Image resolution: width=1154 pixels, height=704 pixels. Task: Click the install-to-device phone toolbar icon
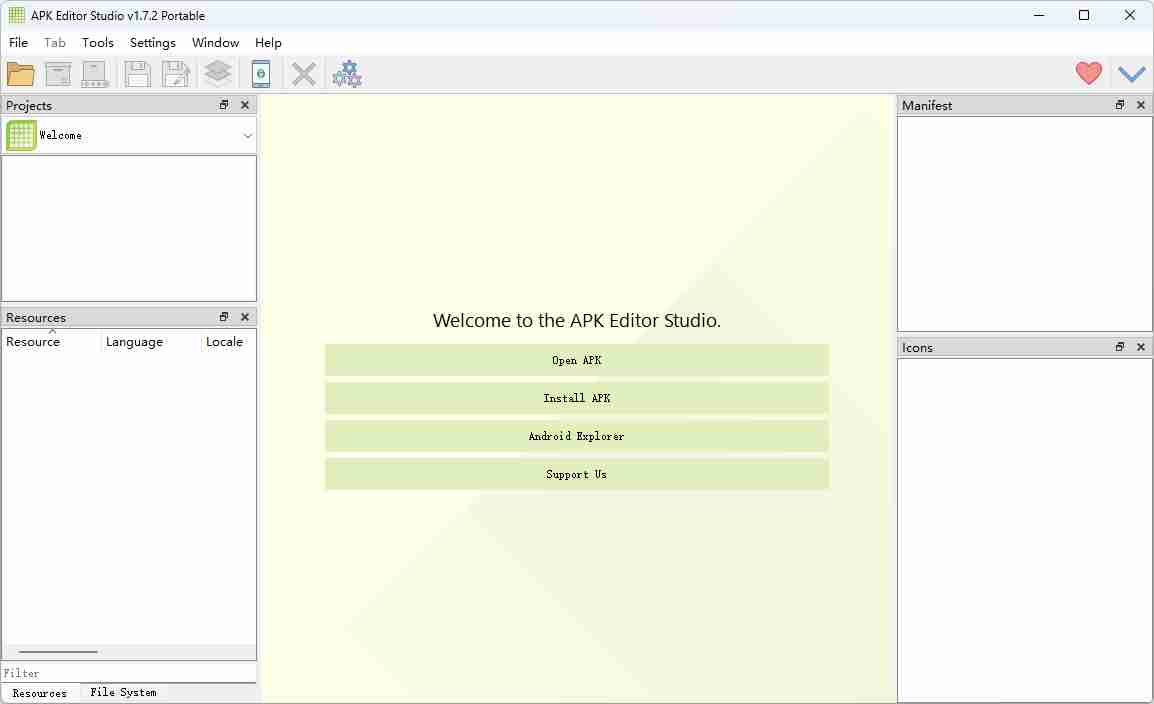261,73
